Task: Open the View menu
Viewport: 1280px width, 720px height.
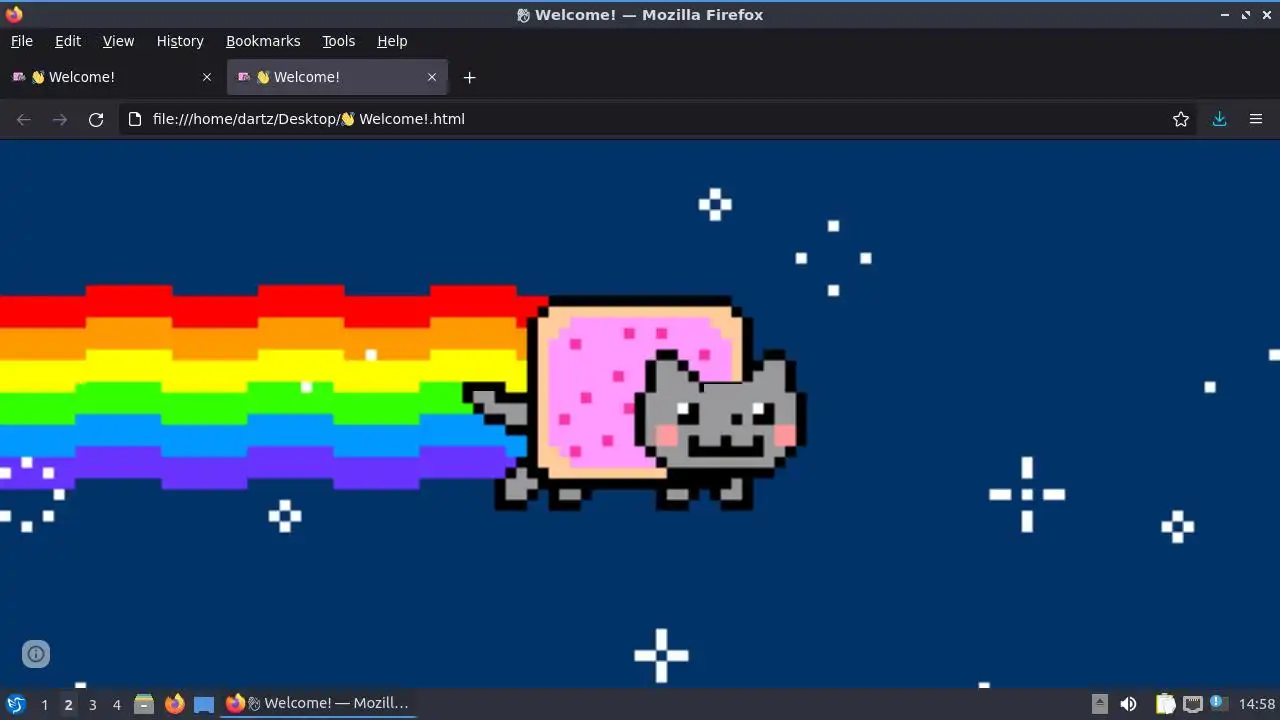Action: point(118,41)
